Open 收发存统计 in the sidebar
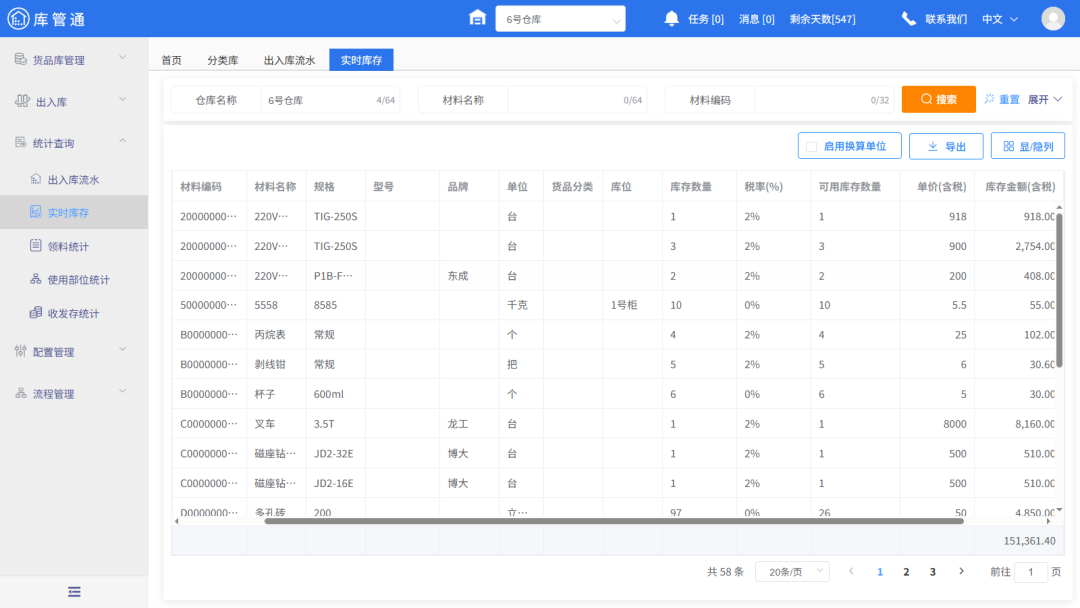1080x608 pixels. pyautogui.click(x=74, y=313)
